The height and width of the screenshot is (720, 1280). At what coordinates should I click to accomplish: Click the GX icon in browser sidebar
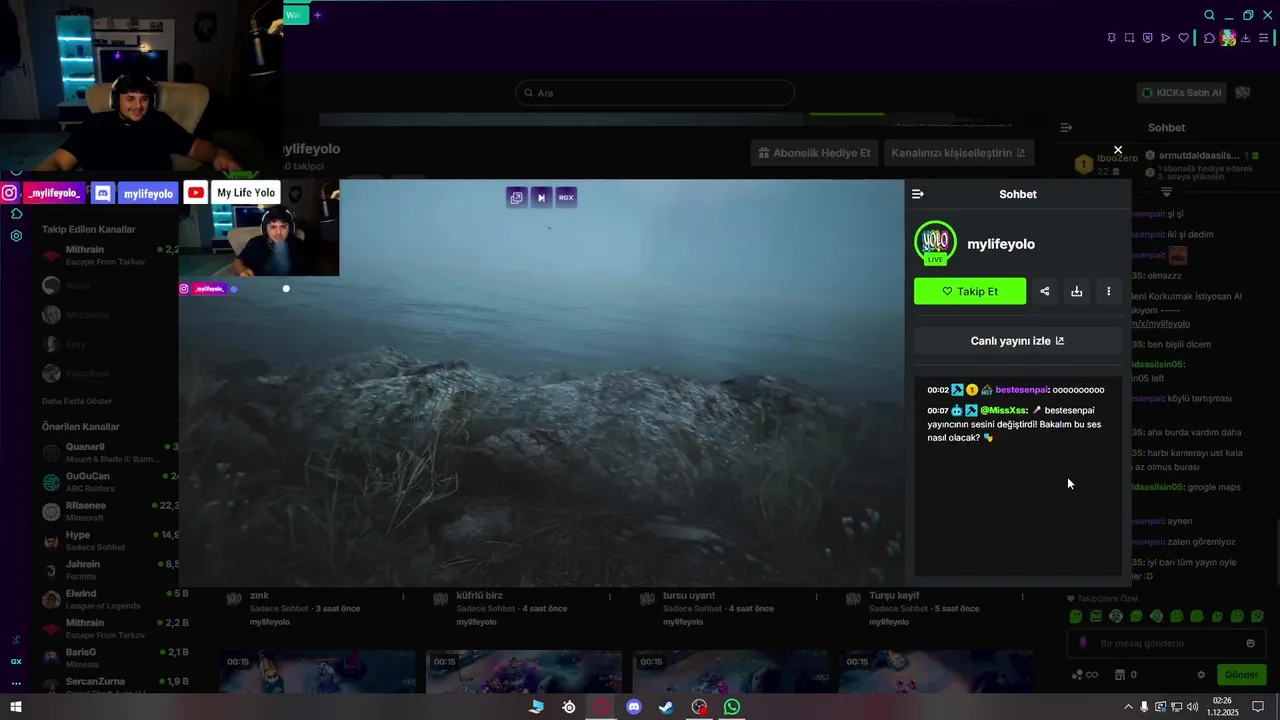click(16, 661)
